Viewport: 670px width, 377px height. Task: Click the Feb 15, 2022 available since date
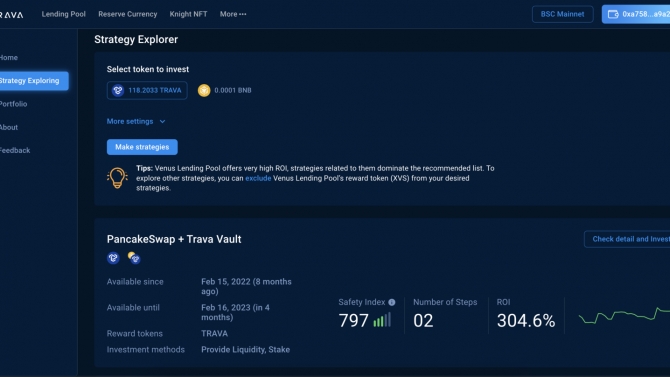coord(246,286)
